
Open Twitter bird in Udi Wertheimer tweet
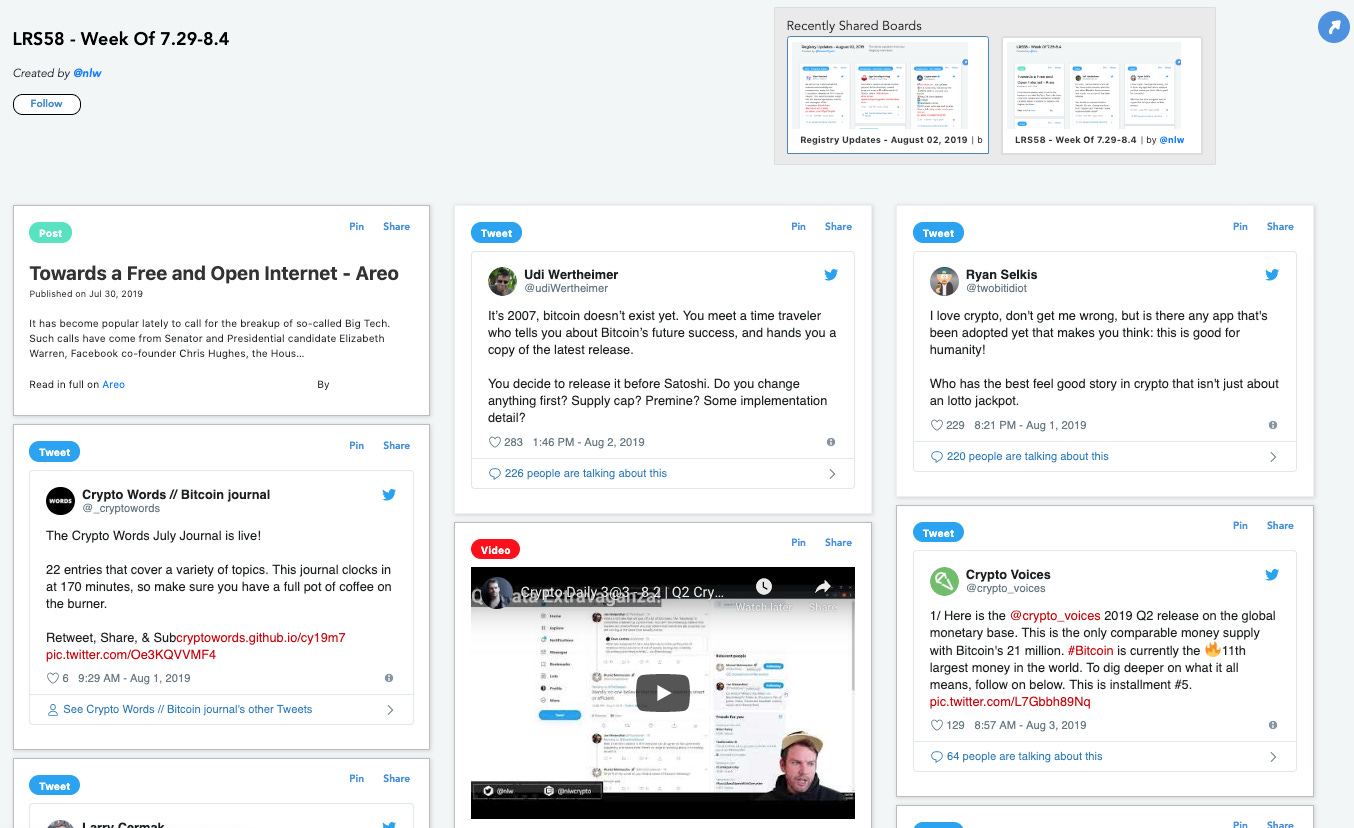click(831, 275)
